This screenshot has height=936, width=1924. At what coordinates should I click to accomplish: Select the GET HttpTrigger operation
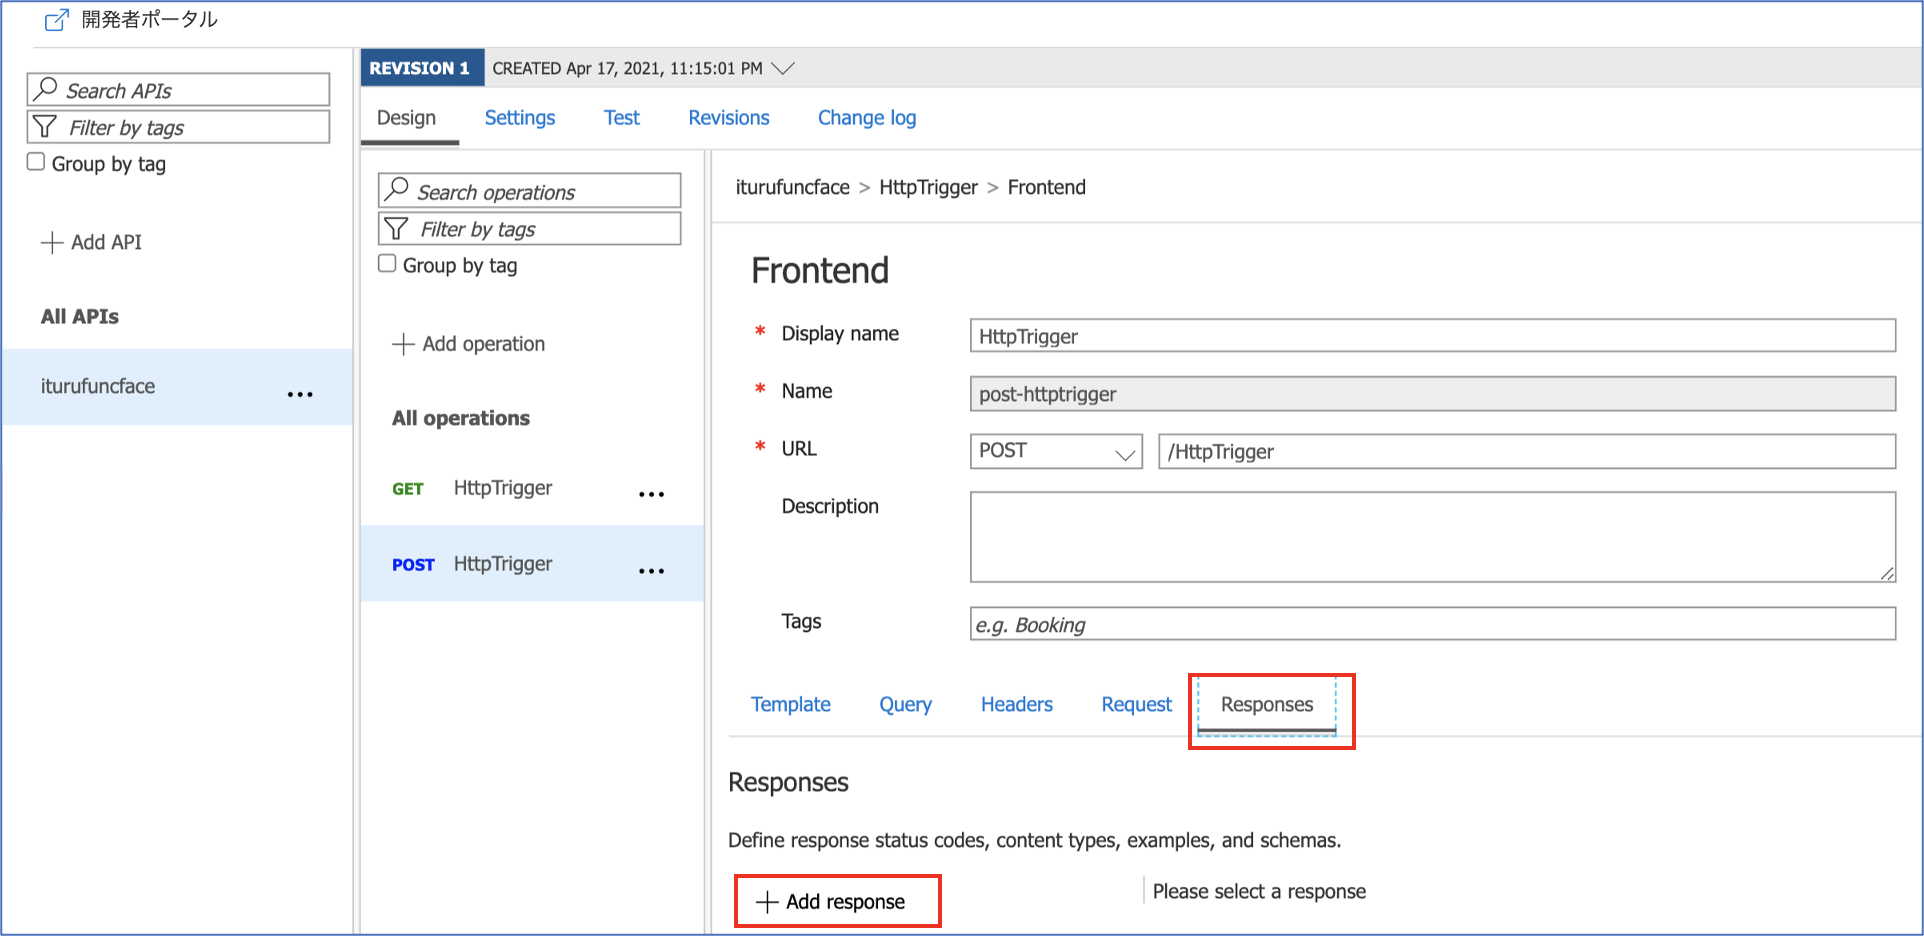pyautogui.click(x=532, y=488)
